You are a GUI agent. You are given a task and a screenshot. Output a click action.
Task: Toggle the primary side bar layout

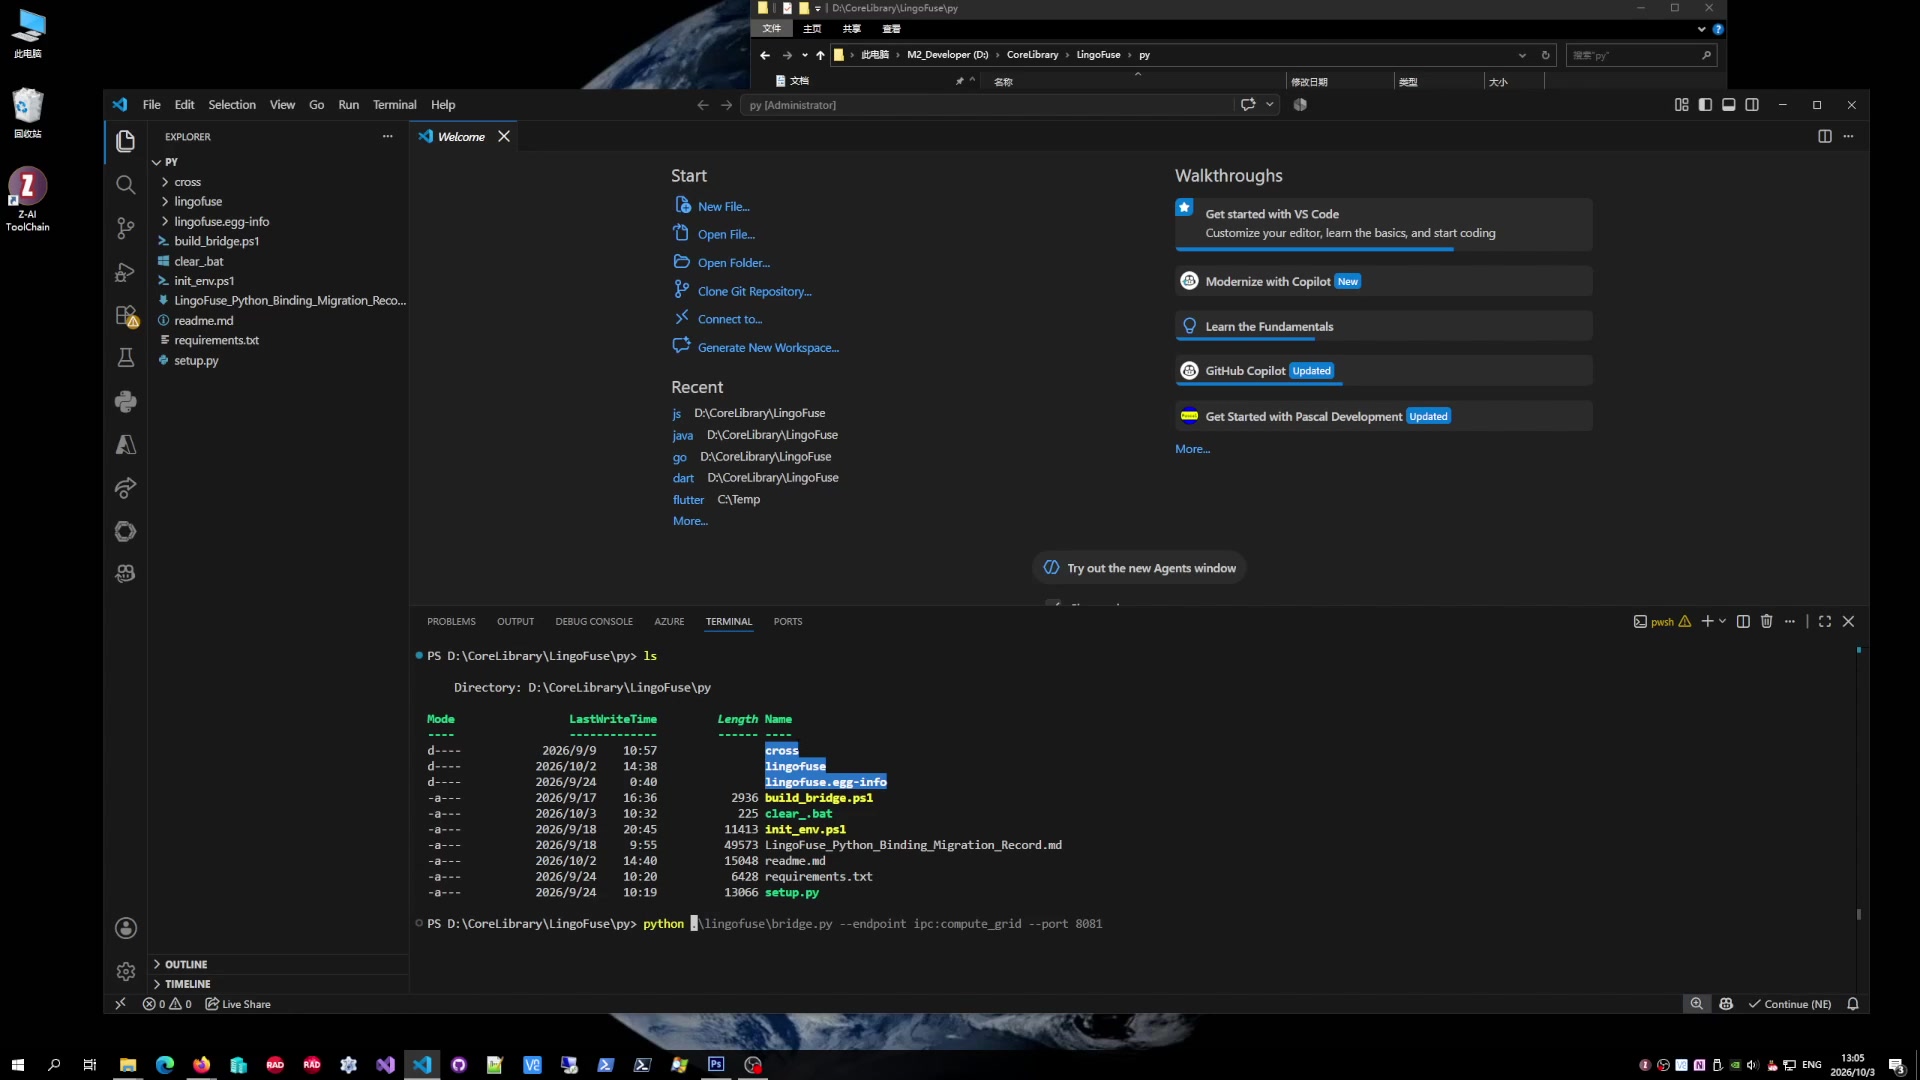point(1705,105)
